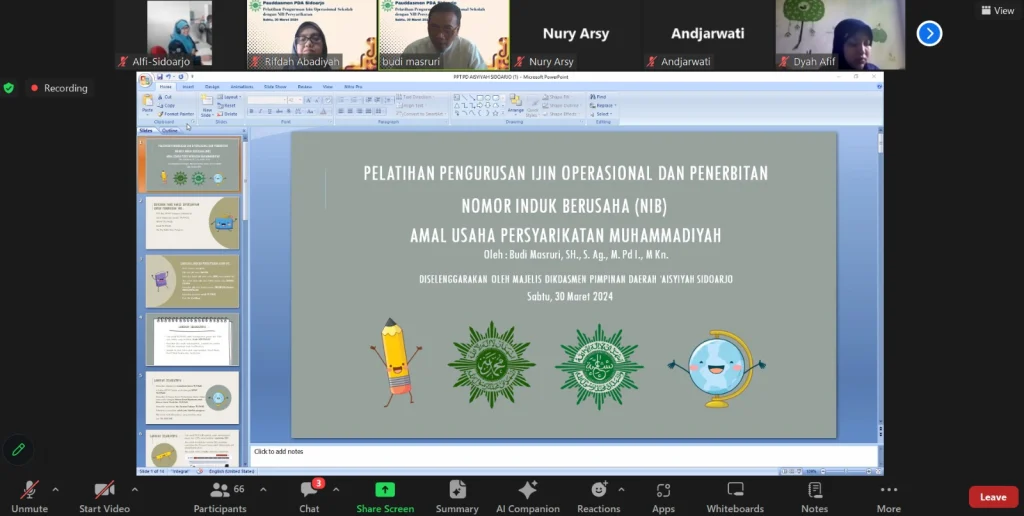Toggle Justify alignment in Paragraph group
Screen dimensions: 1024x516
coord(368,111)
